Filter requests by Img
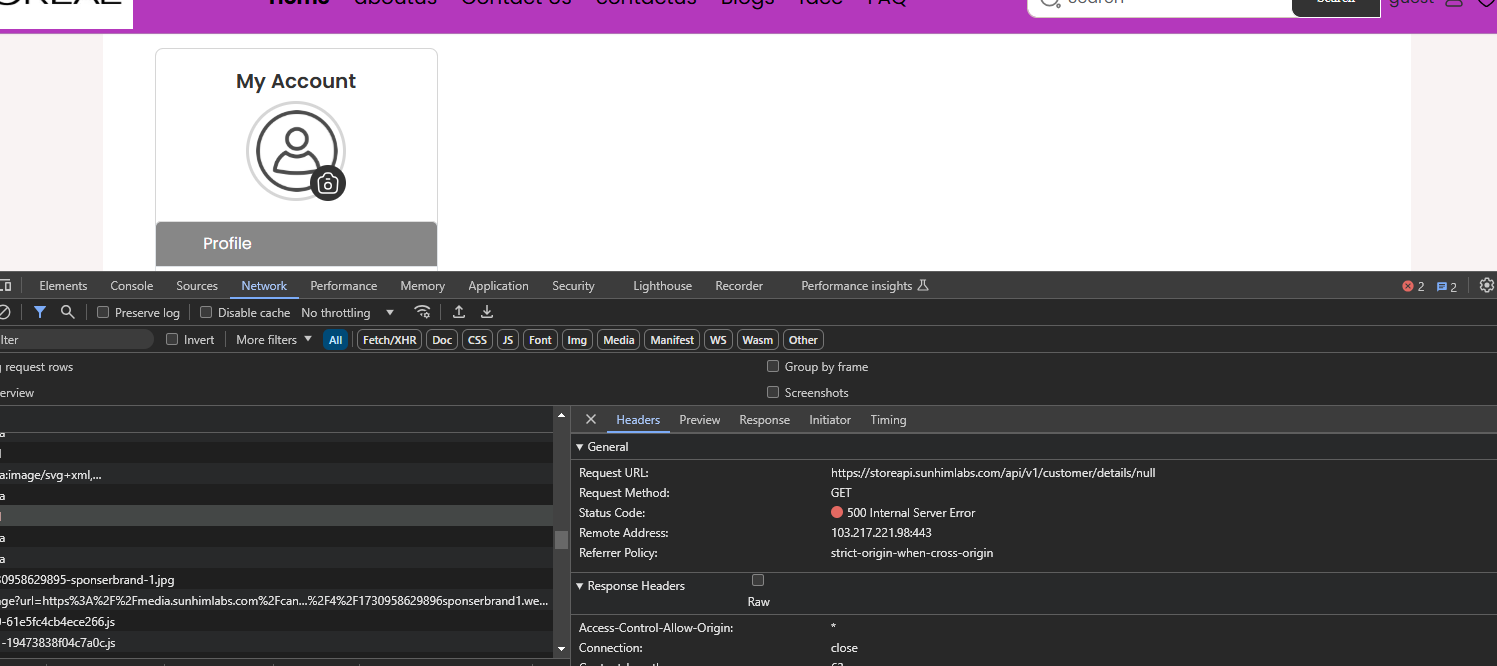Screen dimensions: 1497x666 [x=577, y=340]
